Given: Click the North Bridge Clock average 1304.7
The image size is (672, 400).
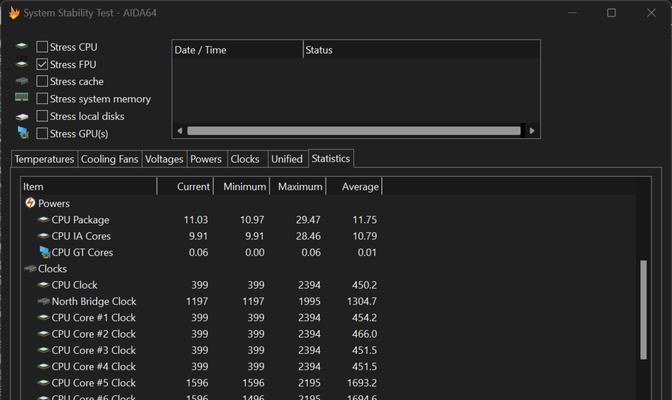Looking at the screenshot, I should point(362,301).
